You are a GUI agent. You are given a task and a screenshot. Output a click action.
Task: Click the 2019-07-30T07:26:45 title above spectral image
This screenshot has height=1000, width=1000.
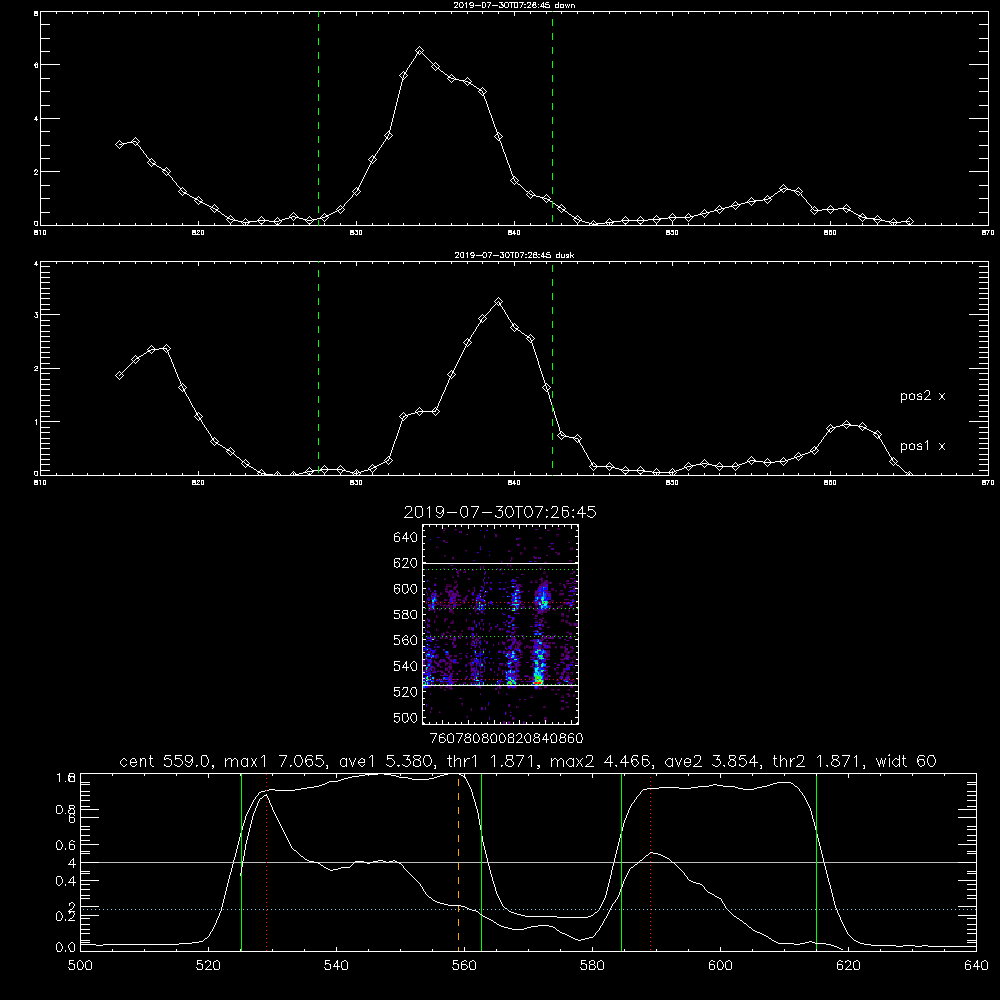[500, 512]
